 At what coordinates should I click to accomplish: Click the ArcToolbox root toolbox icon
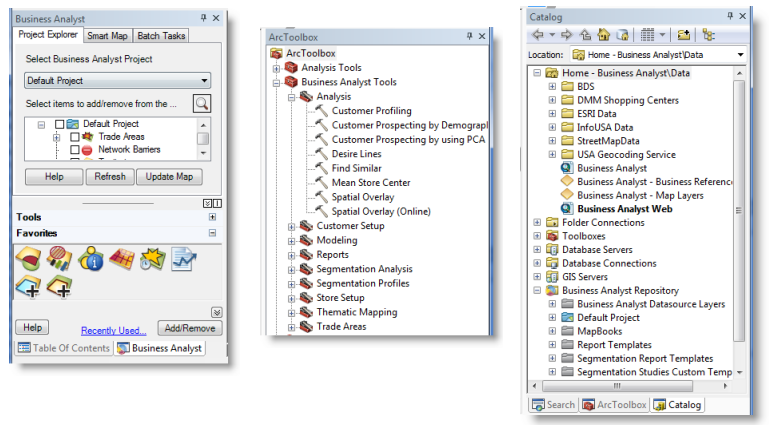[276, 53]
